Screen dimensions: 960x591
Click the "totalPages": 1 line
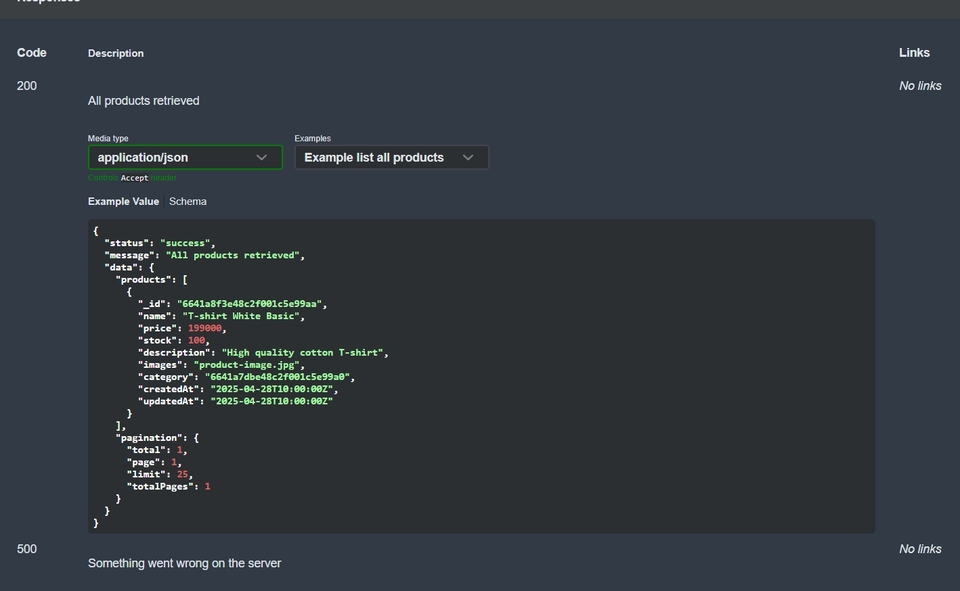[168, 487]
